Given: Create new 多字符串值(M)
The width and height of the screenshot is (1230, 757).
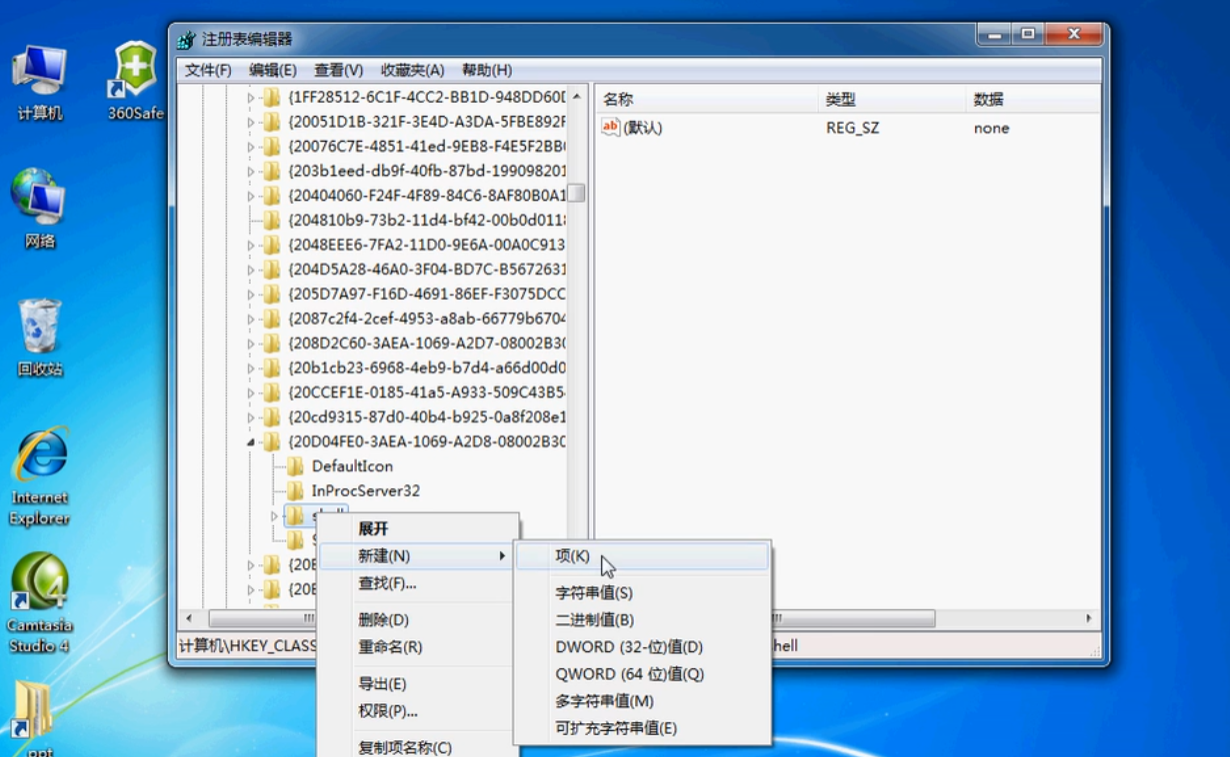Looking at the screenshot, I should pyautogui.click(x=643, y=701).
